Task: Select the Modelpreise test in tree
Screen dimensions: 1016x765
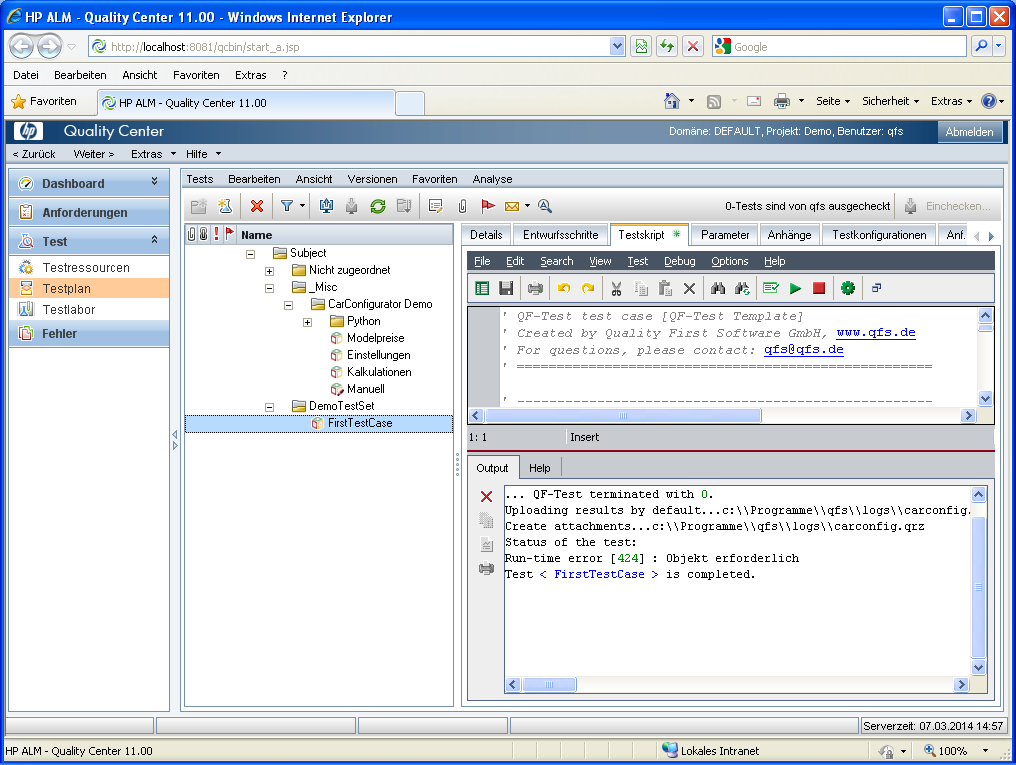Action: click(375, 337)
